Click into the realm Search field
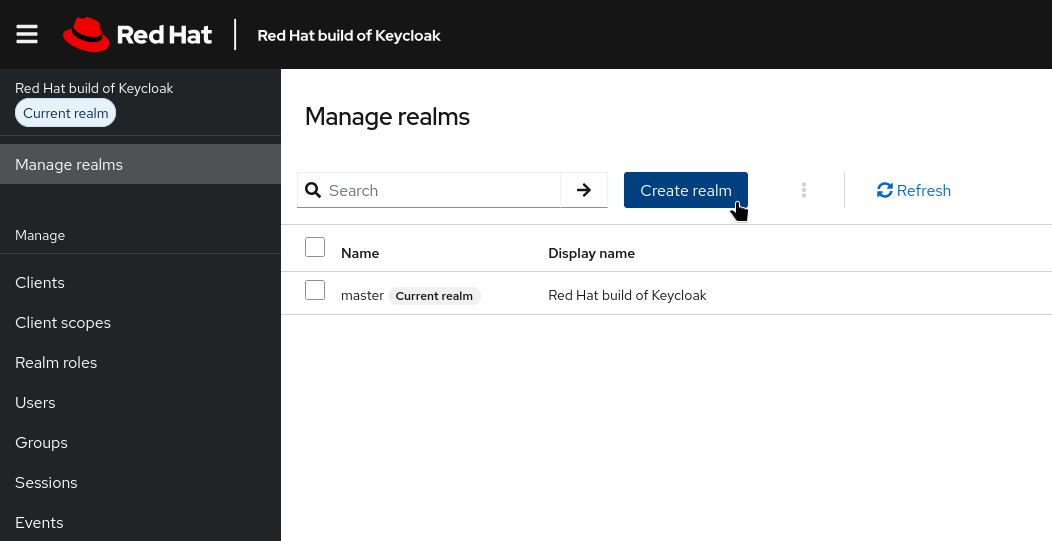Viewport: 1052px width, 541px height. [x=440, y=190]
